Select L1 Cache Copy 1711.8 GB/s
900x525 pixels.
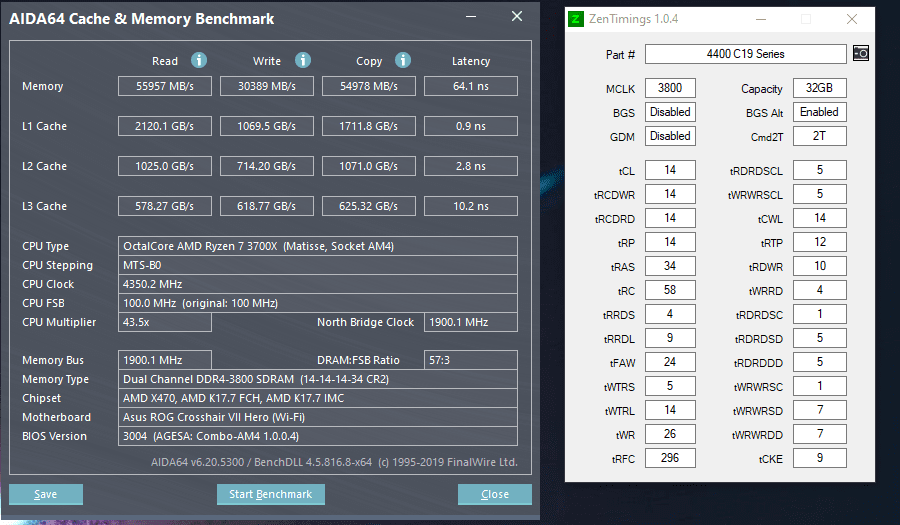point(368,126)
